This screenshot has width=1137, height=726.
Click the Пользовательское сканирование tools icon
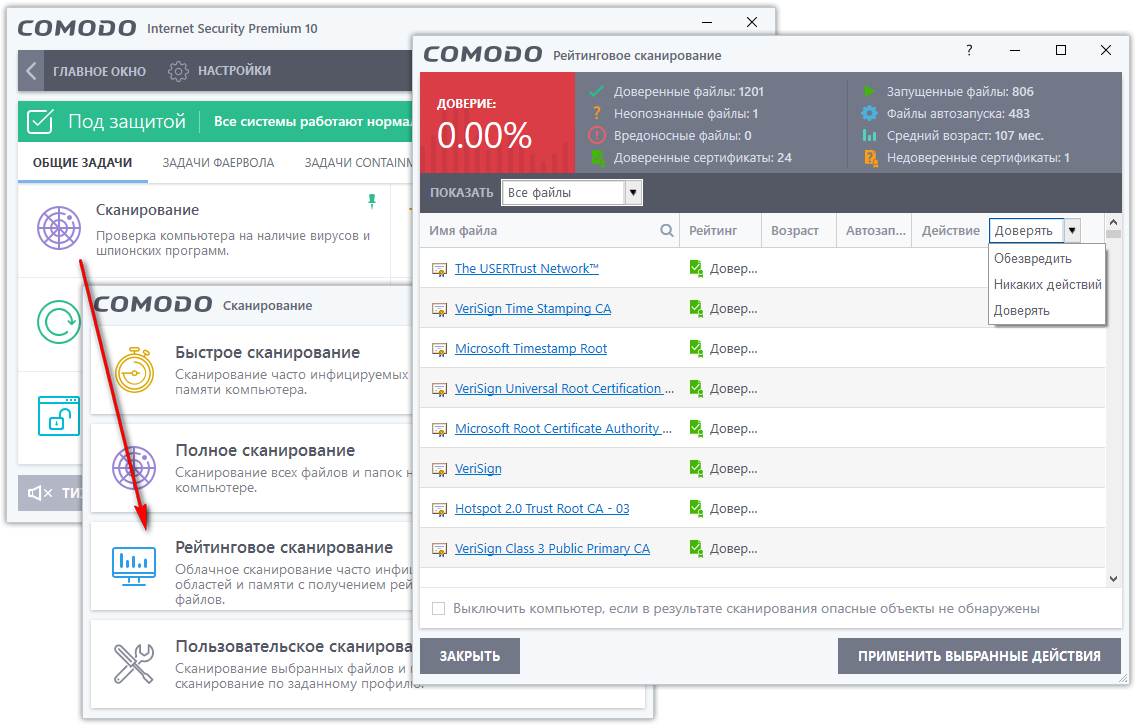[134, 664]
